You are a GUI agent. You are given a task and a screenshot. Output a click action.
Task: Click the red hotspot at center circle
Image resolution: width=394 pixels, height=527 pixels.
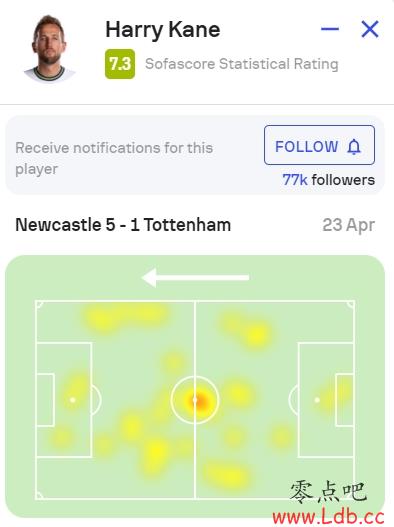199,400
